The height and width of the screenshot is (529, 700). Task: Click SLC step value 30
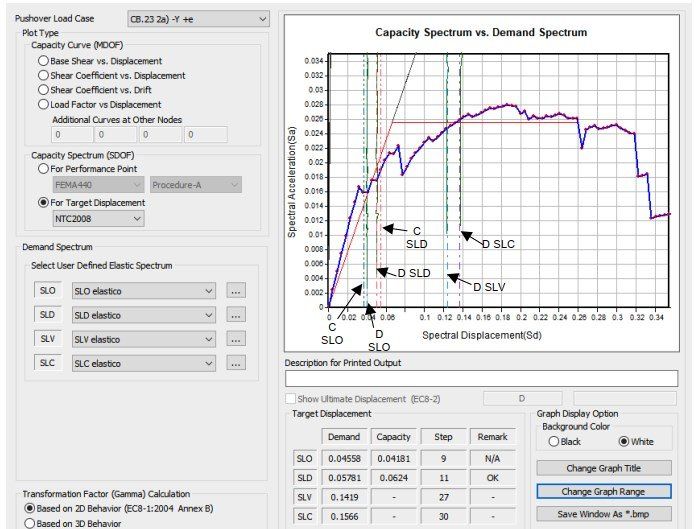(443, 517)
